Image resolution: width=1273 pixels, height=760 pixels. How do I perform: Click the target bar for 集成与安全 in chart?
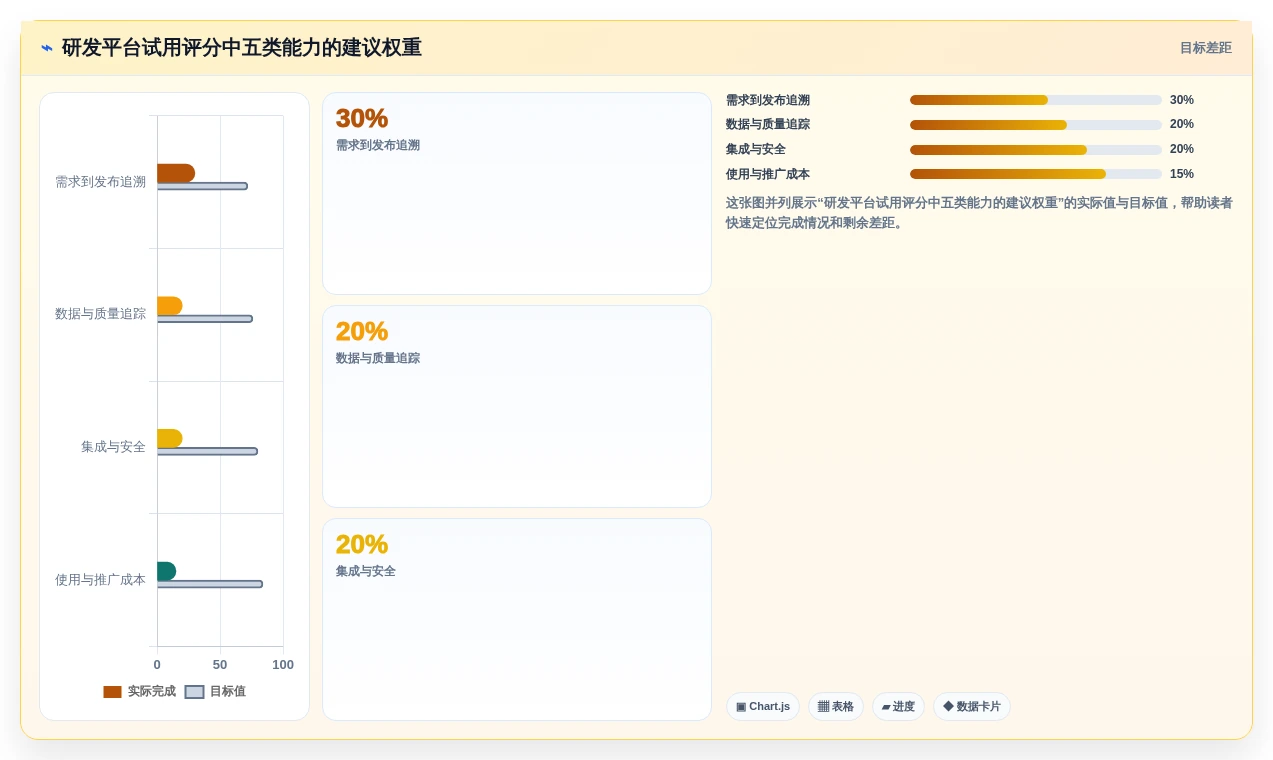click(x=207, y=451)
